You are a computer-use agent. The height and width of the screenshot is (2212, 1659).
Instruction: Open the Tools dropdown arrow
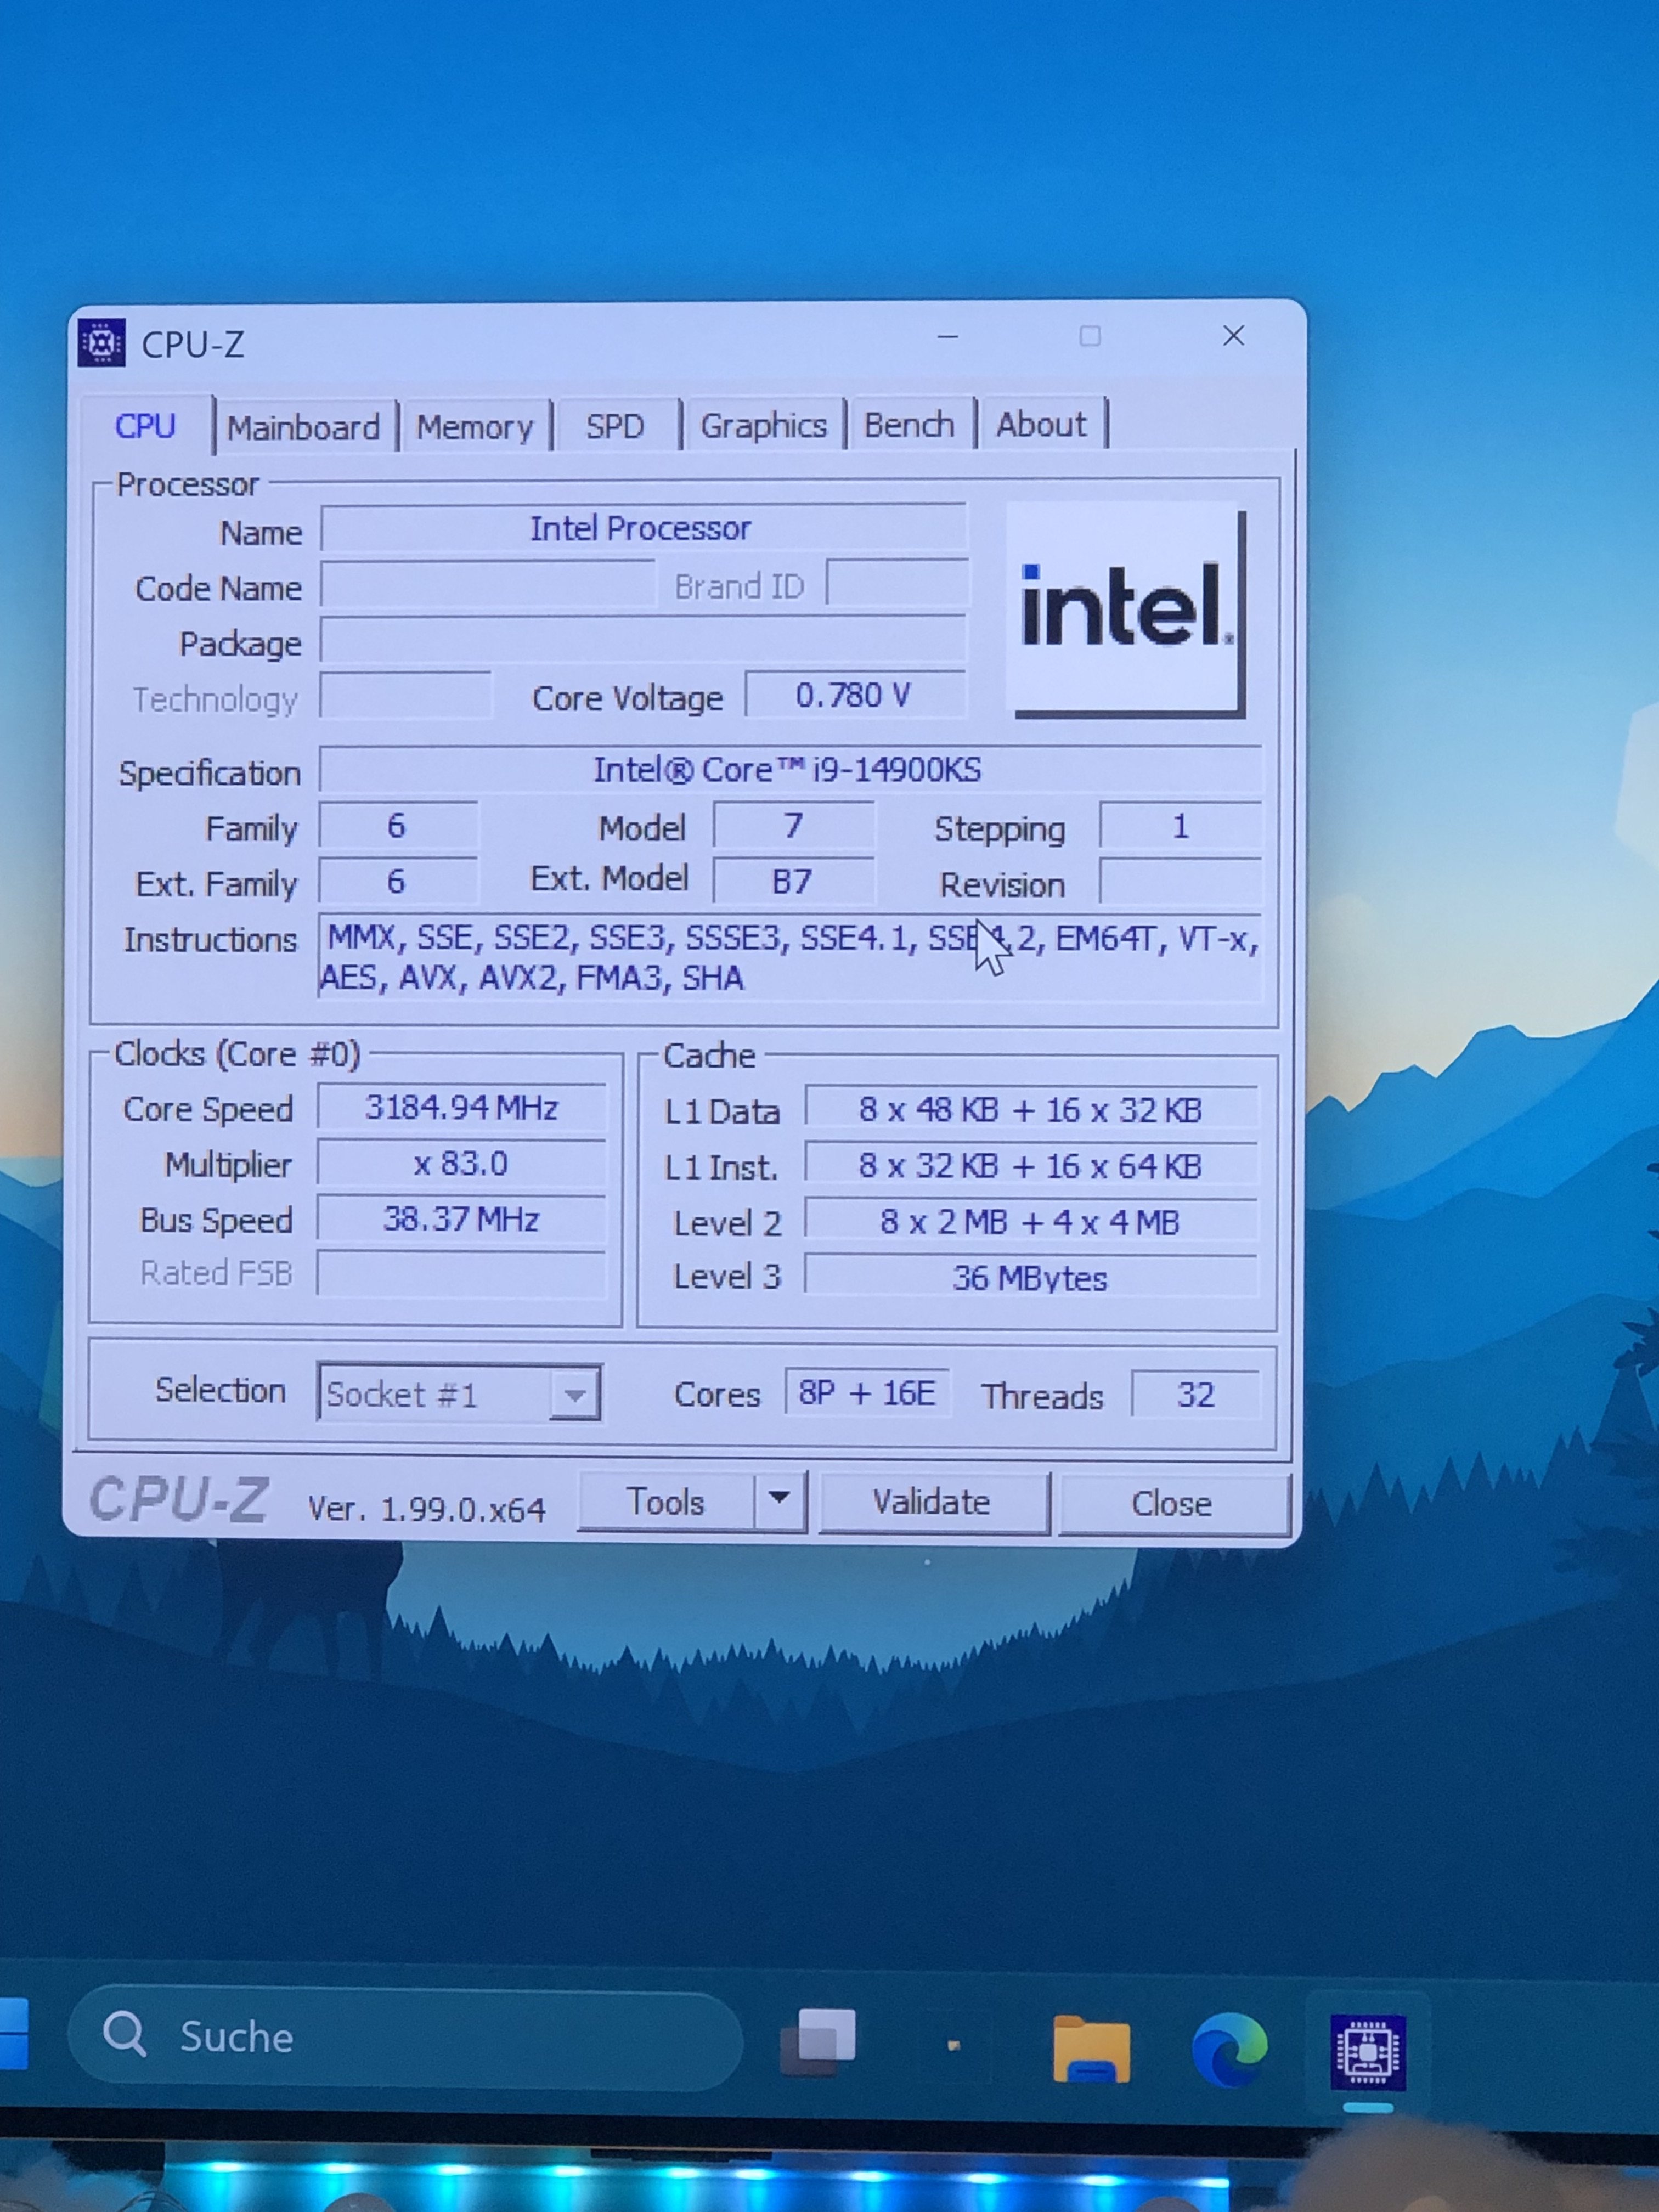780,1499
